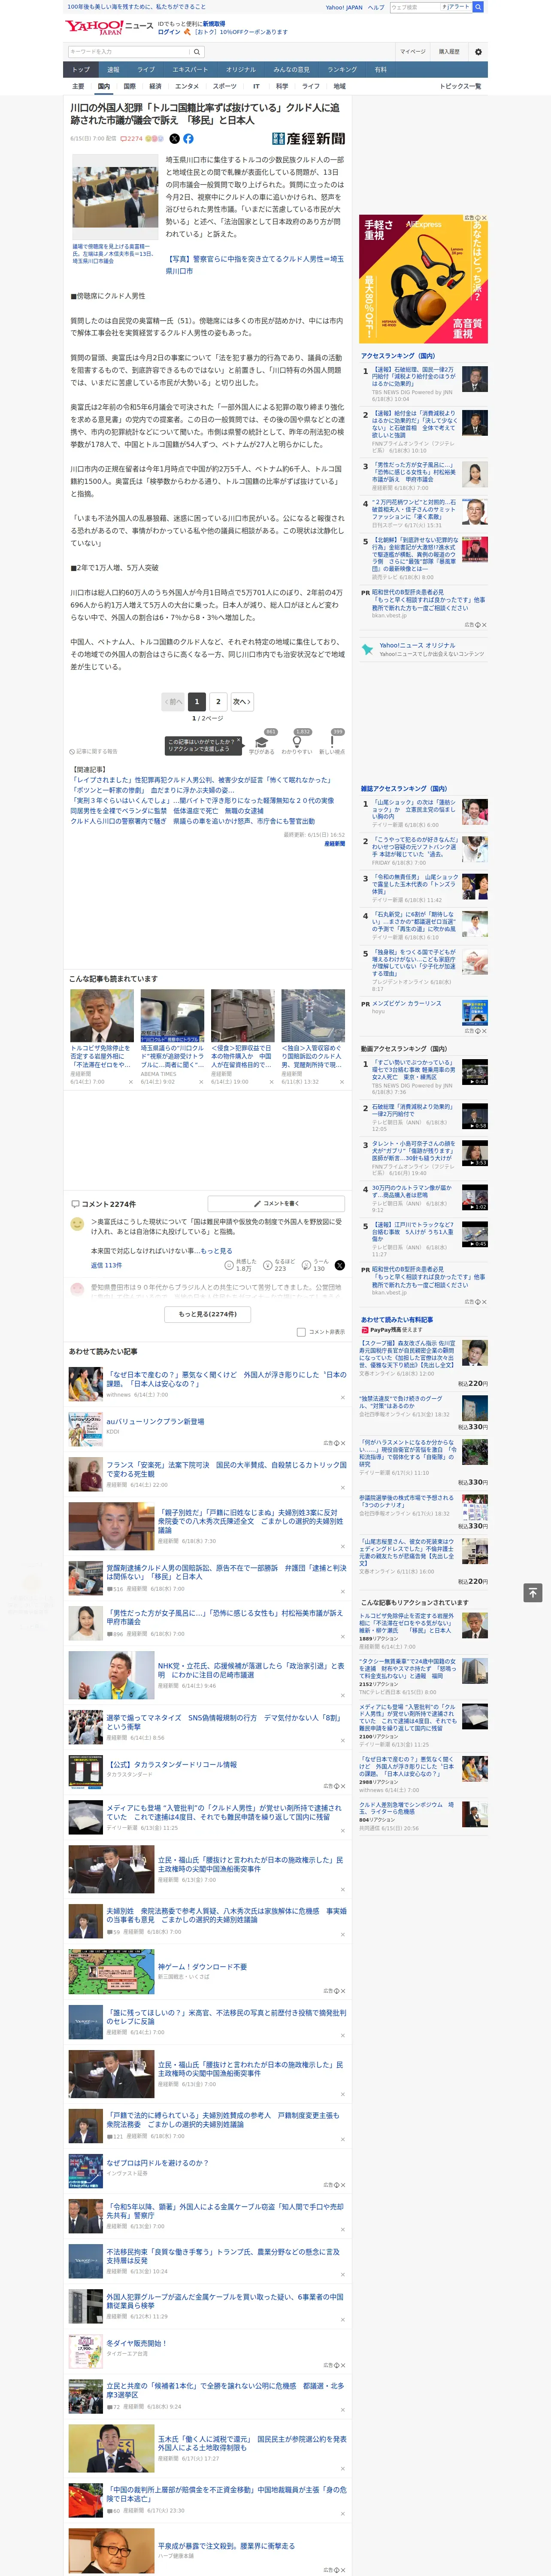Open the みんなの意見 navigation tab
Screen dimensions: 551x2576
coord(291,70)
